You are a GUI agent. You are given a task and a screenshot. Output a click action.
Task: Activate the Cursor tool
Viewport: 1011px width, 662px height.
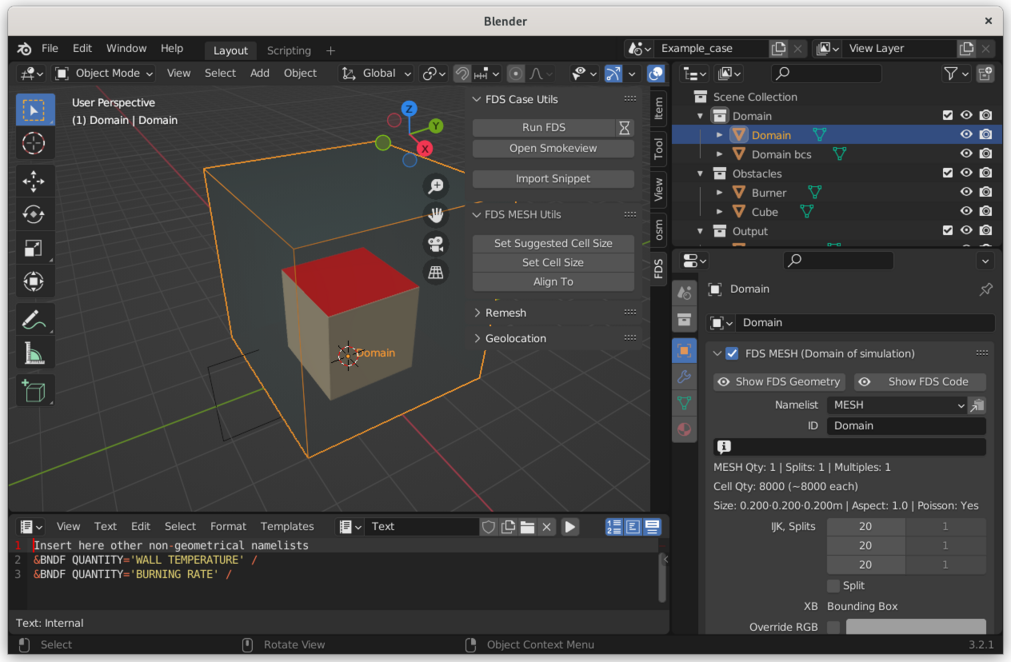[34, 143]
